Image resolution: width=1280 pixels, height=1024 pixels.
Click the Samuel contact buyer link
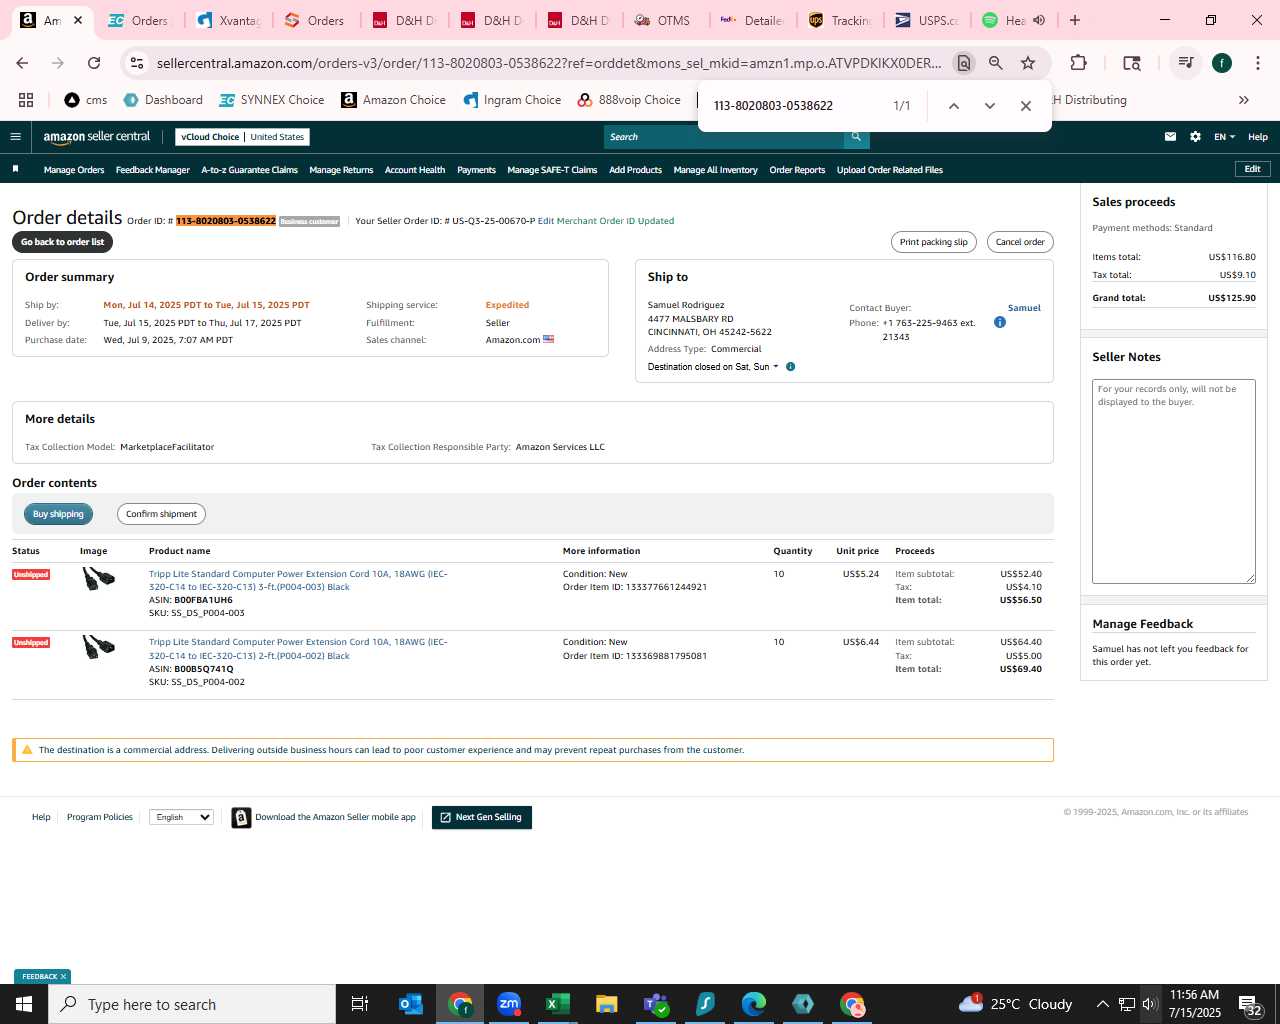pyautogui.click(x=1024, y=308)
